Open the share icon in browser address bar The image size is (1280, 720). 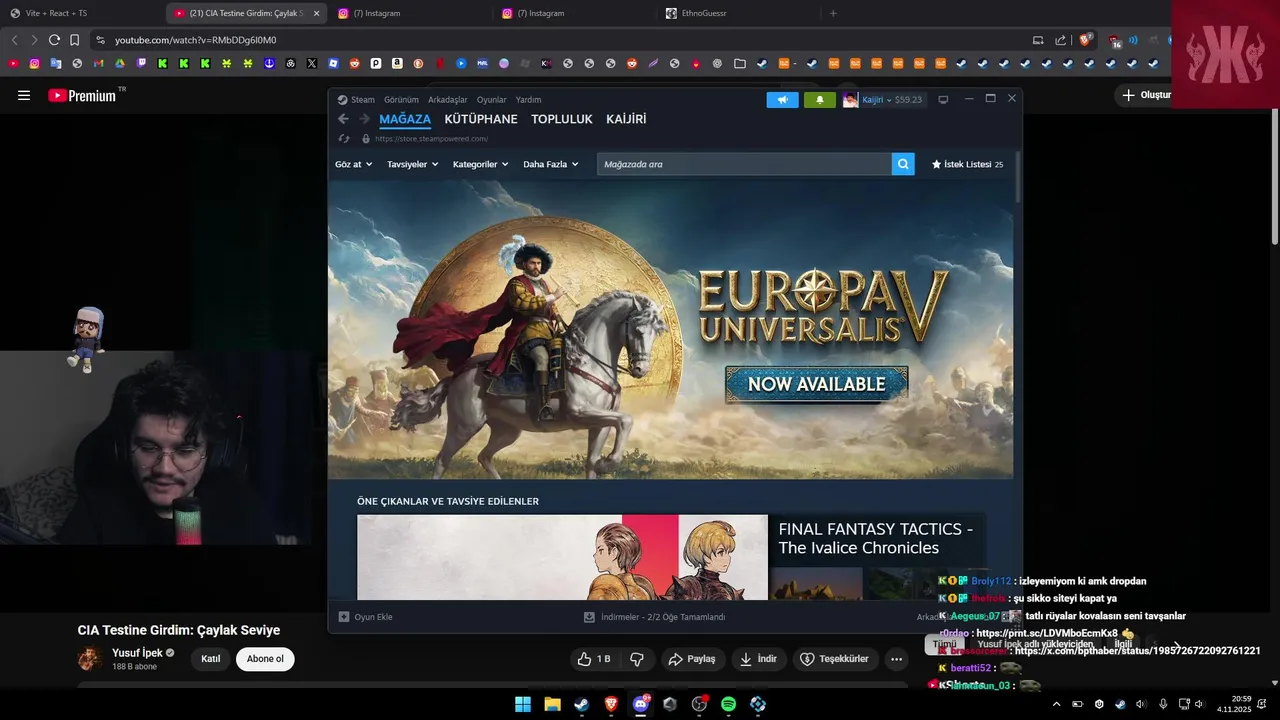tap(1060, 40)
